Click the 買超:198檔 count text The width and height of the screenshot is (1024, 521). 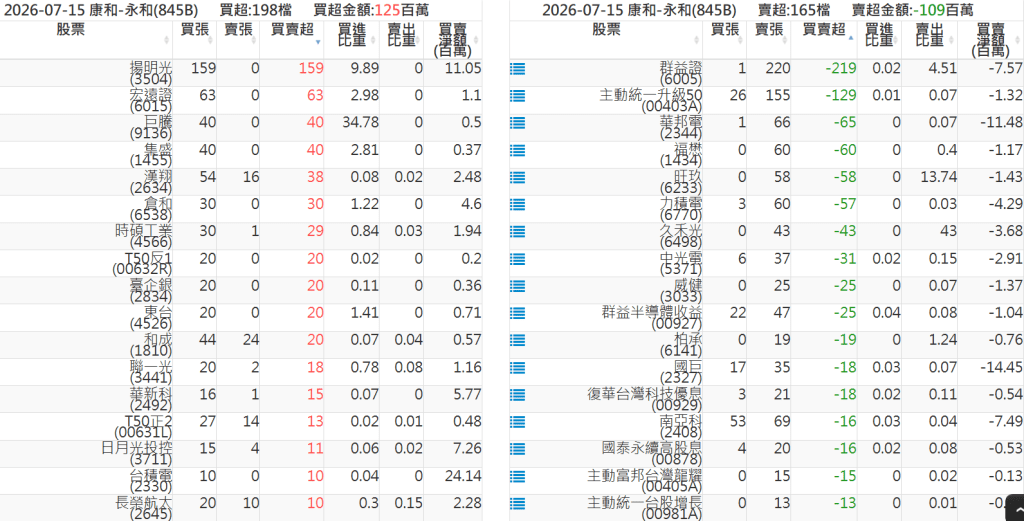click(x=257, y=10)
